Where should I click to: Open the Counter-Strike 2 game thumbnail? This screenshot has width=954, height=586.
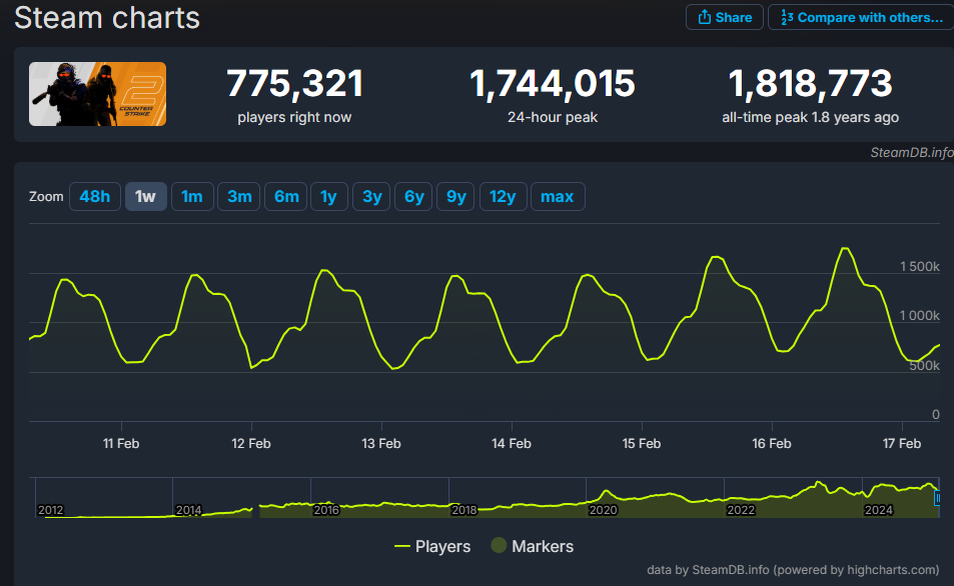[x=97, y=94]
